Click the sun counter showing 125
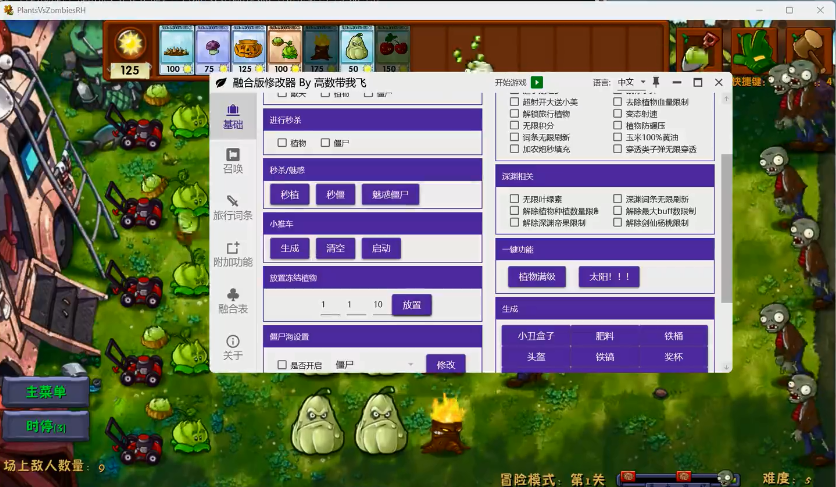The height and width of the screenshot is (487, 836). 130,51
